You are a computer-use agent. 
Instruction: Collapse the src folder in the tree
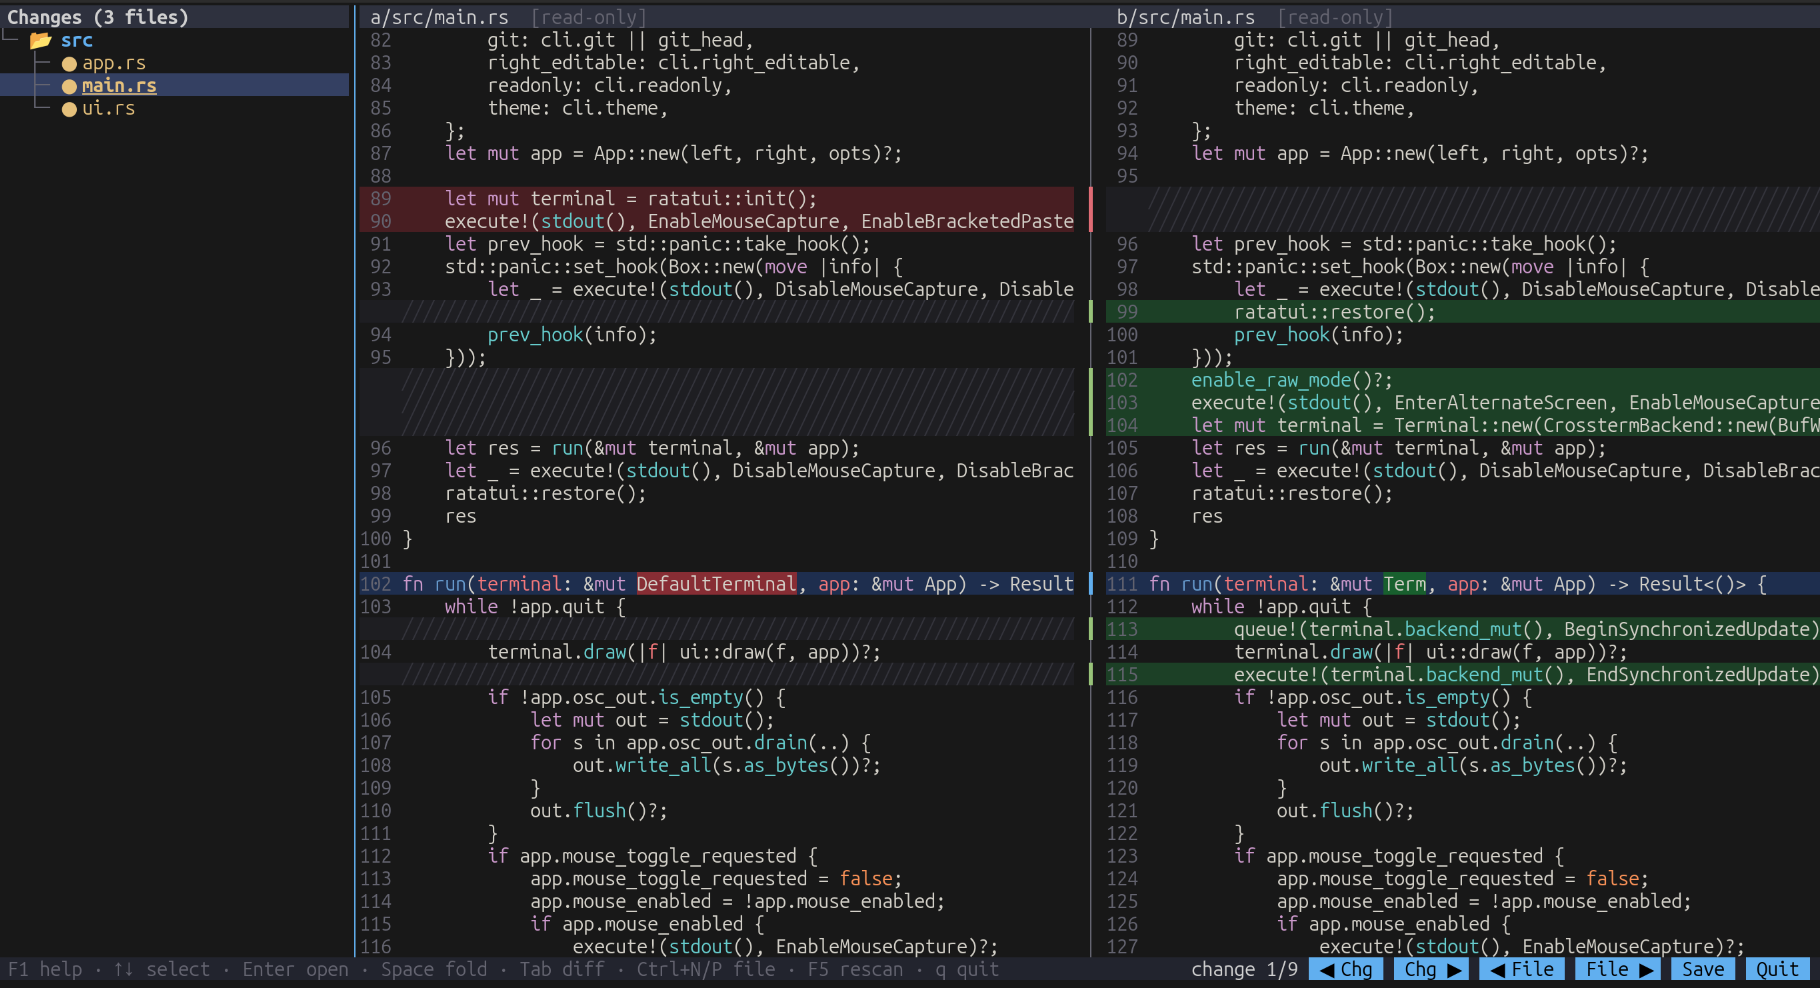click(76, 41)
